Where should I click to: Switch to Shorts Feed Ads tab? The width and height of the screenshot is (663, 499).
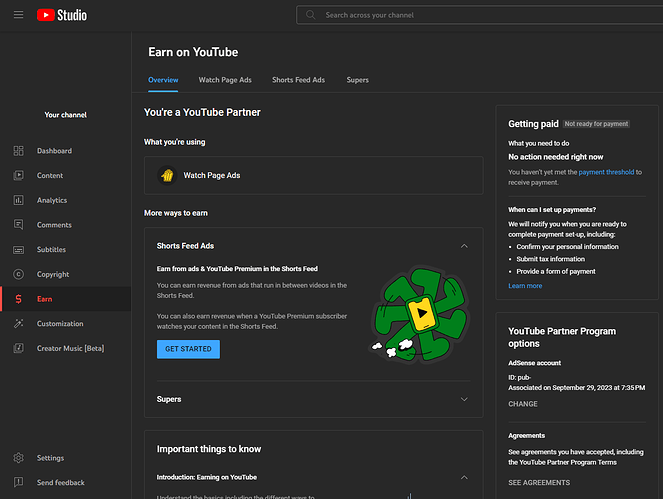(299, 80)
